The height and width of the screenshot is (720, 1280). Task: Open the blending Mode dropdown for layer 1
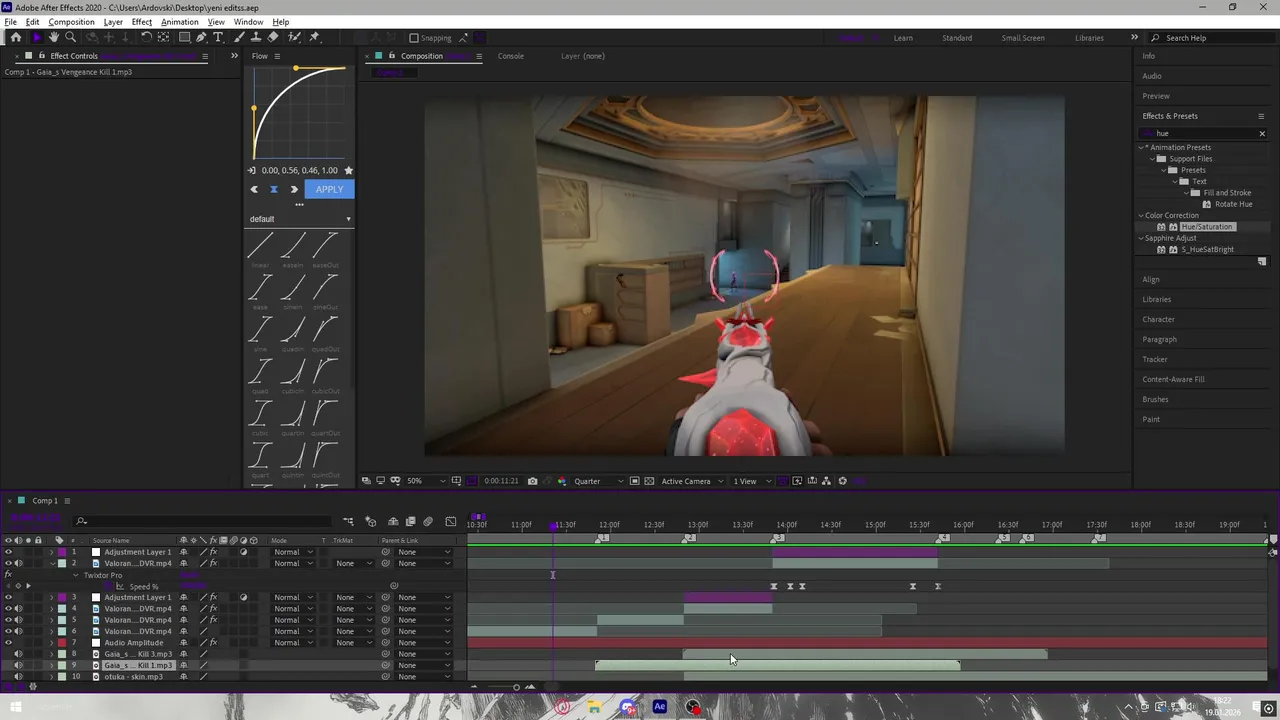(293, 552)
